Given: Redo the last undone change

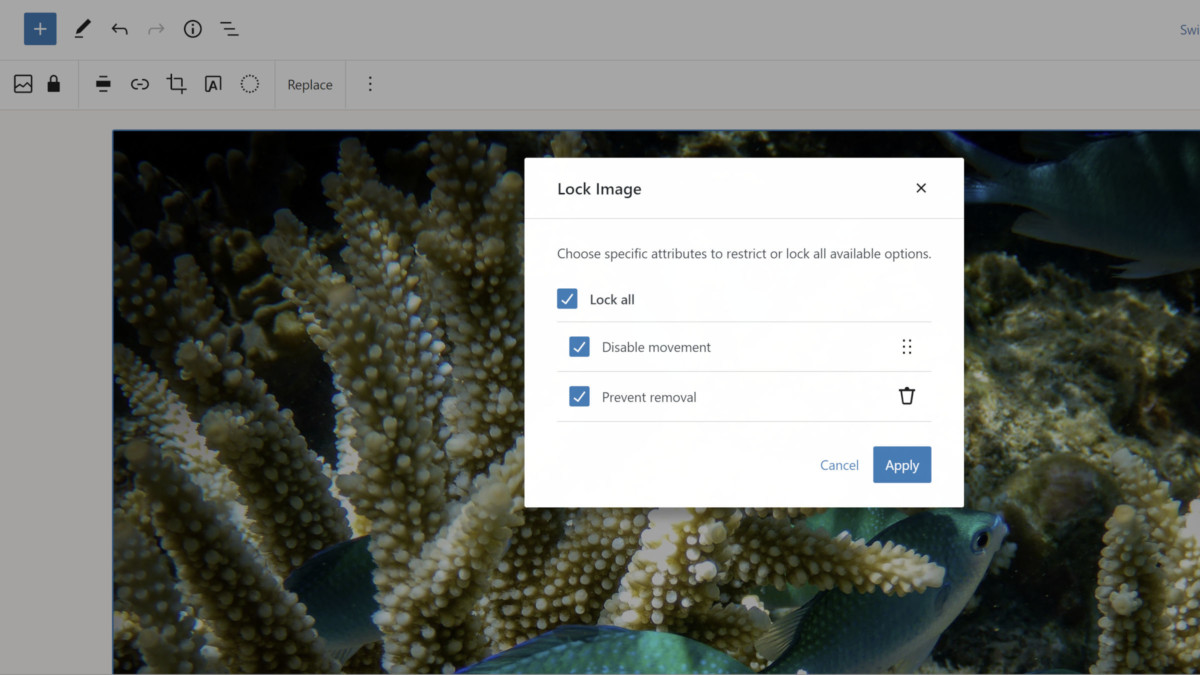Looking at the screenshot, I should [x=156, y=29].
